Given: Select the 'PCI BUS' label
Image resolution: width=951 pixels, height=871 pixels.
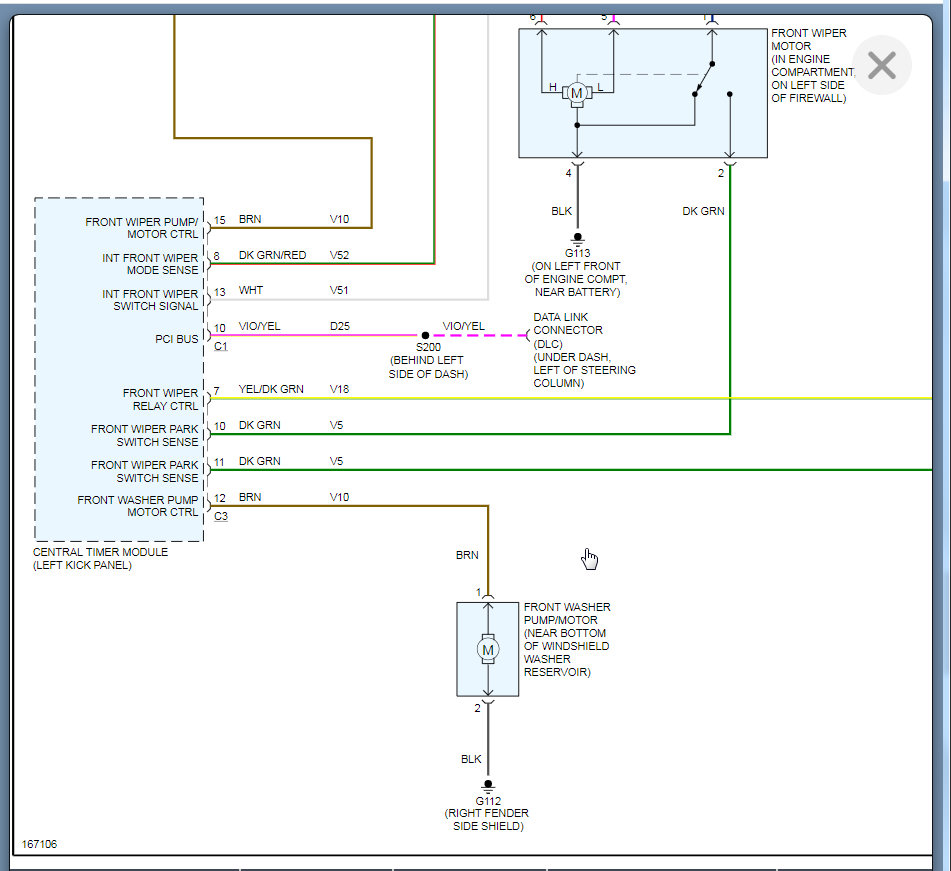Looking at the screenshot, I should pyautogui.click(x=176, y=339).
